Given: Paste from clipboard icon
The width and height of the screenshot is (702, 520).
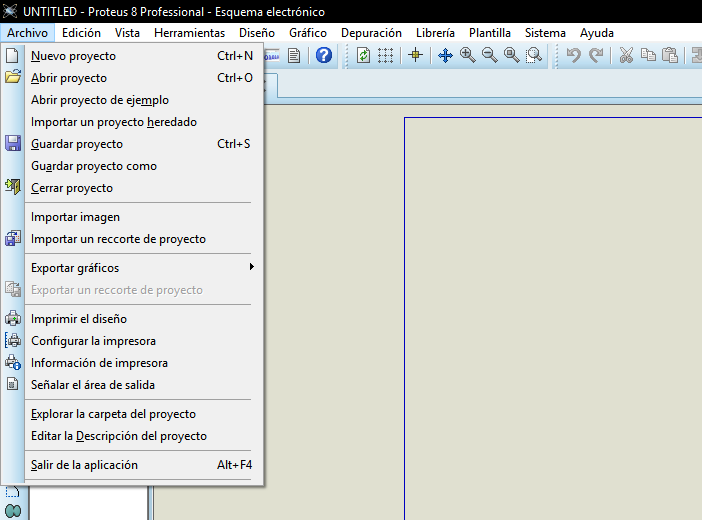Looking at the screenshot, I should (670, 55).
